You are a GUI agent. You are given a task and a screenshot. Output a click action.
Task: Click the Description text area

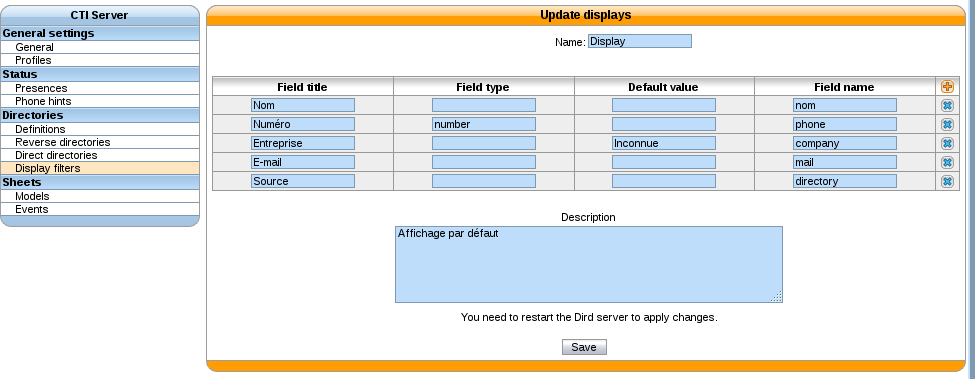589,265
